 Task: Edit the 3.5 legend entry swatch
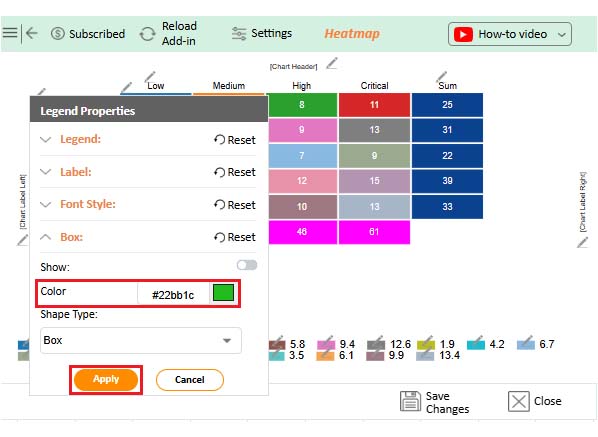pos(276,356)
